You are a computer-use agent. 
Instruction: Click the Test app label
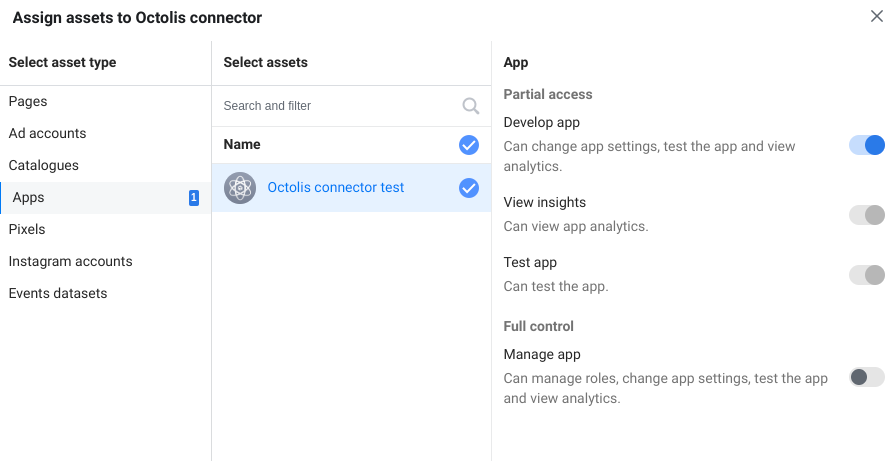click(x=530, y=263)
